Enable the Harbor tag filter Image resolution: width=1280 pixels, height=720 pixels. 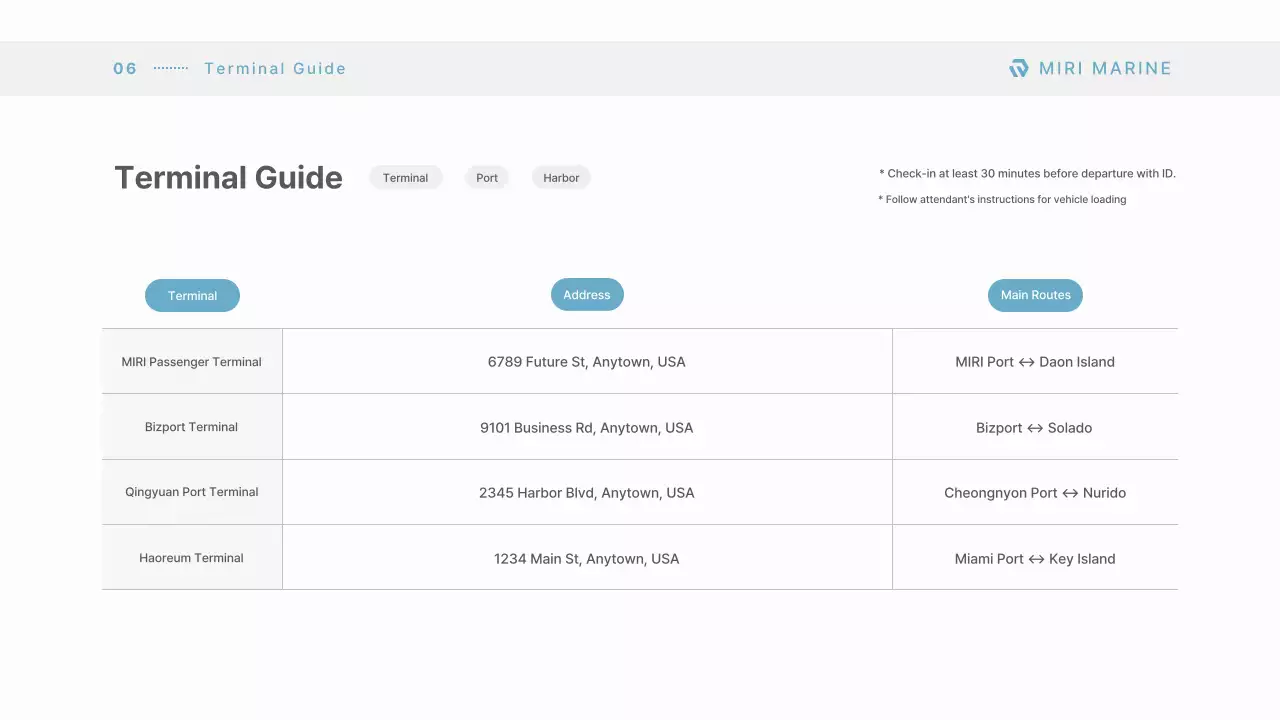[561, 177]
